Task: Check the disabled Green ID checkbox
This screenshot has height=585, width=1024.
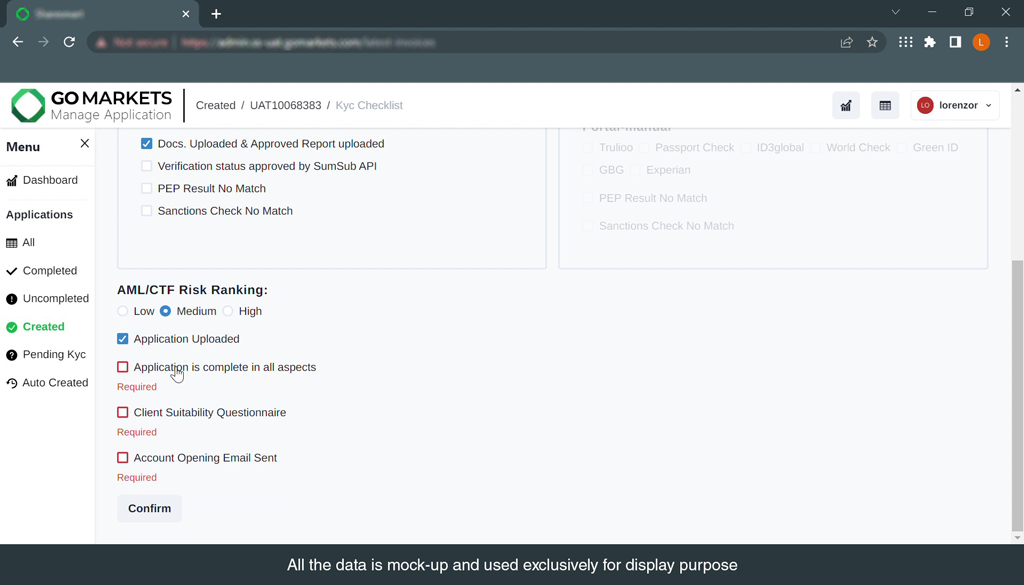Action: click(901, 148)
